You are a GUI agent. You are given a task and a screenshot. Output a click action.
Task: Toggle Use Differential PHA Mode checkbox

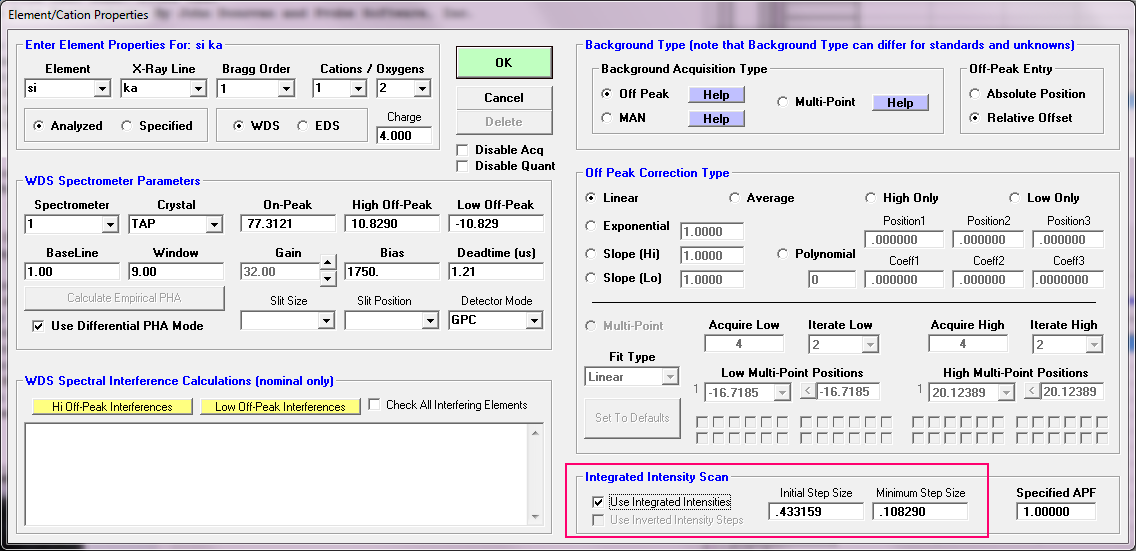pos(39,326)
